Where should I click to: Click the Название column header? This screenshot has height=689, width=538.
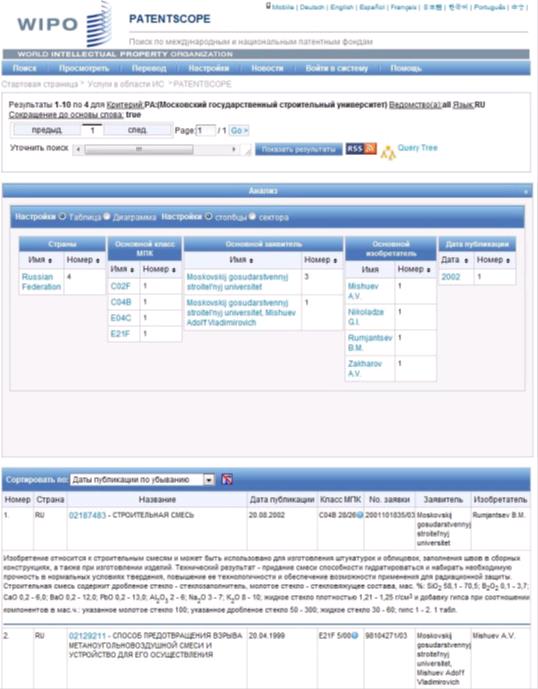pyautogui.click(x=157, y=500)
